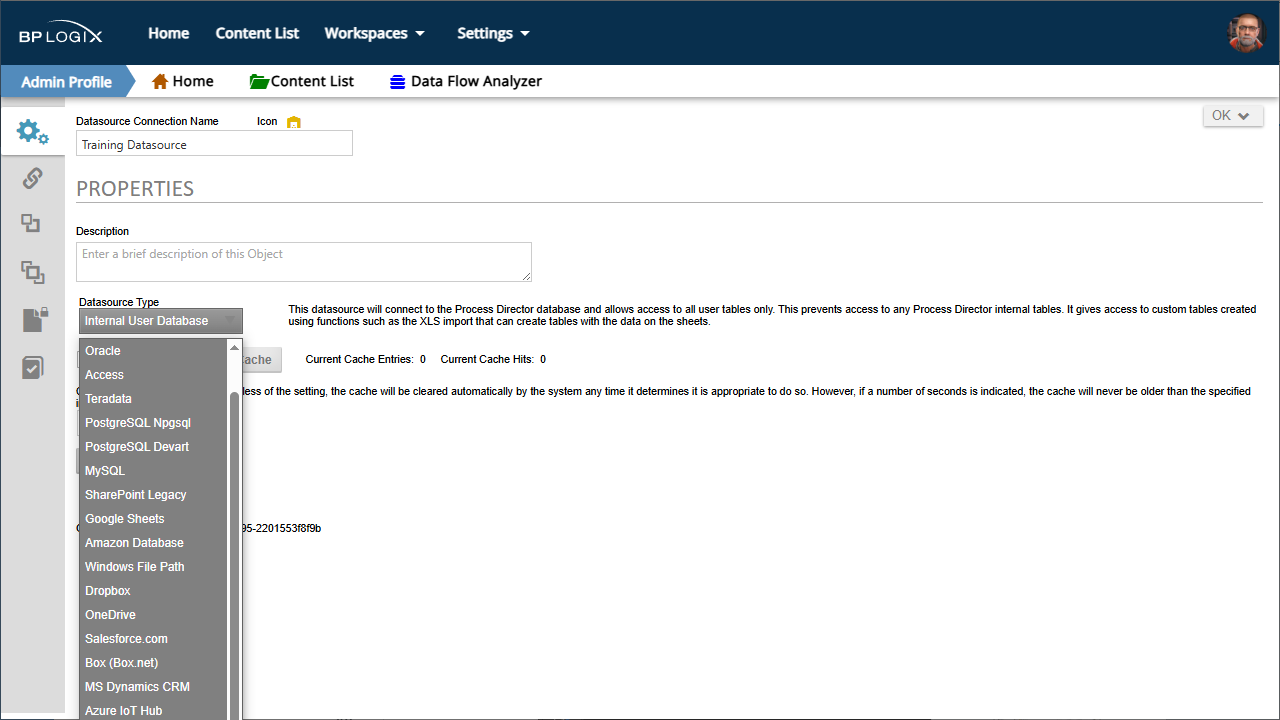Screen dimensions: 1280x720
Task: Click the BP Logix logo
Action: pyautogui.click(x=60, y=33)
